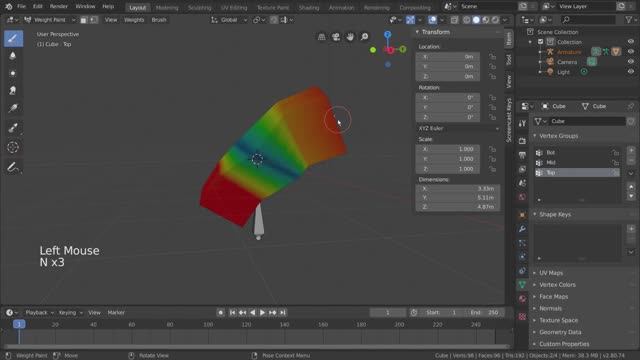
Task: Click the Blender logo menu icon
Action: pyautogui.click(x=9, y=7)
